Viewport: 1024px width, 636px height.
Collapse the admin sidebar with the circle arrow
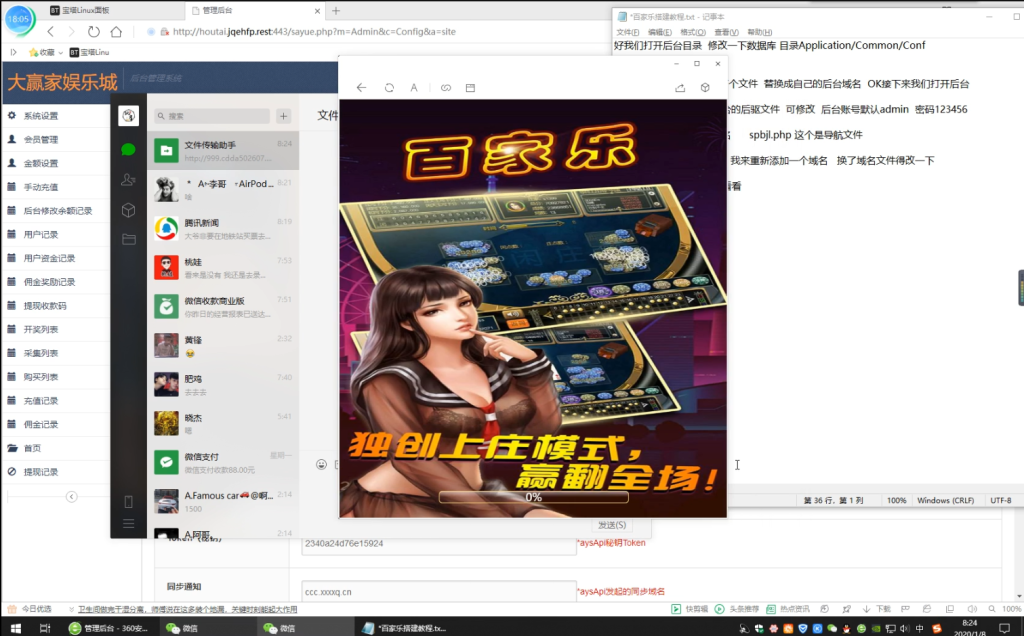pyautogui.click(x=71, y=497)
